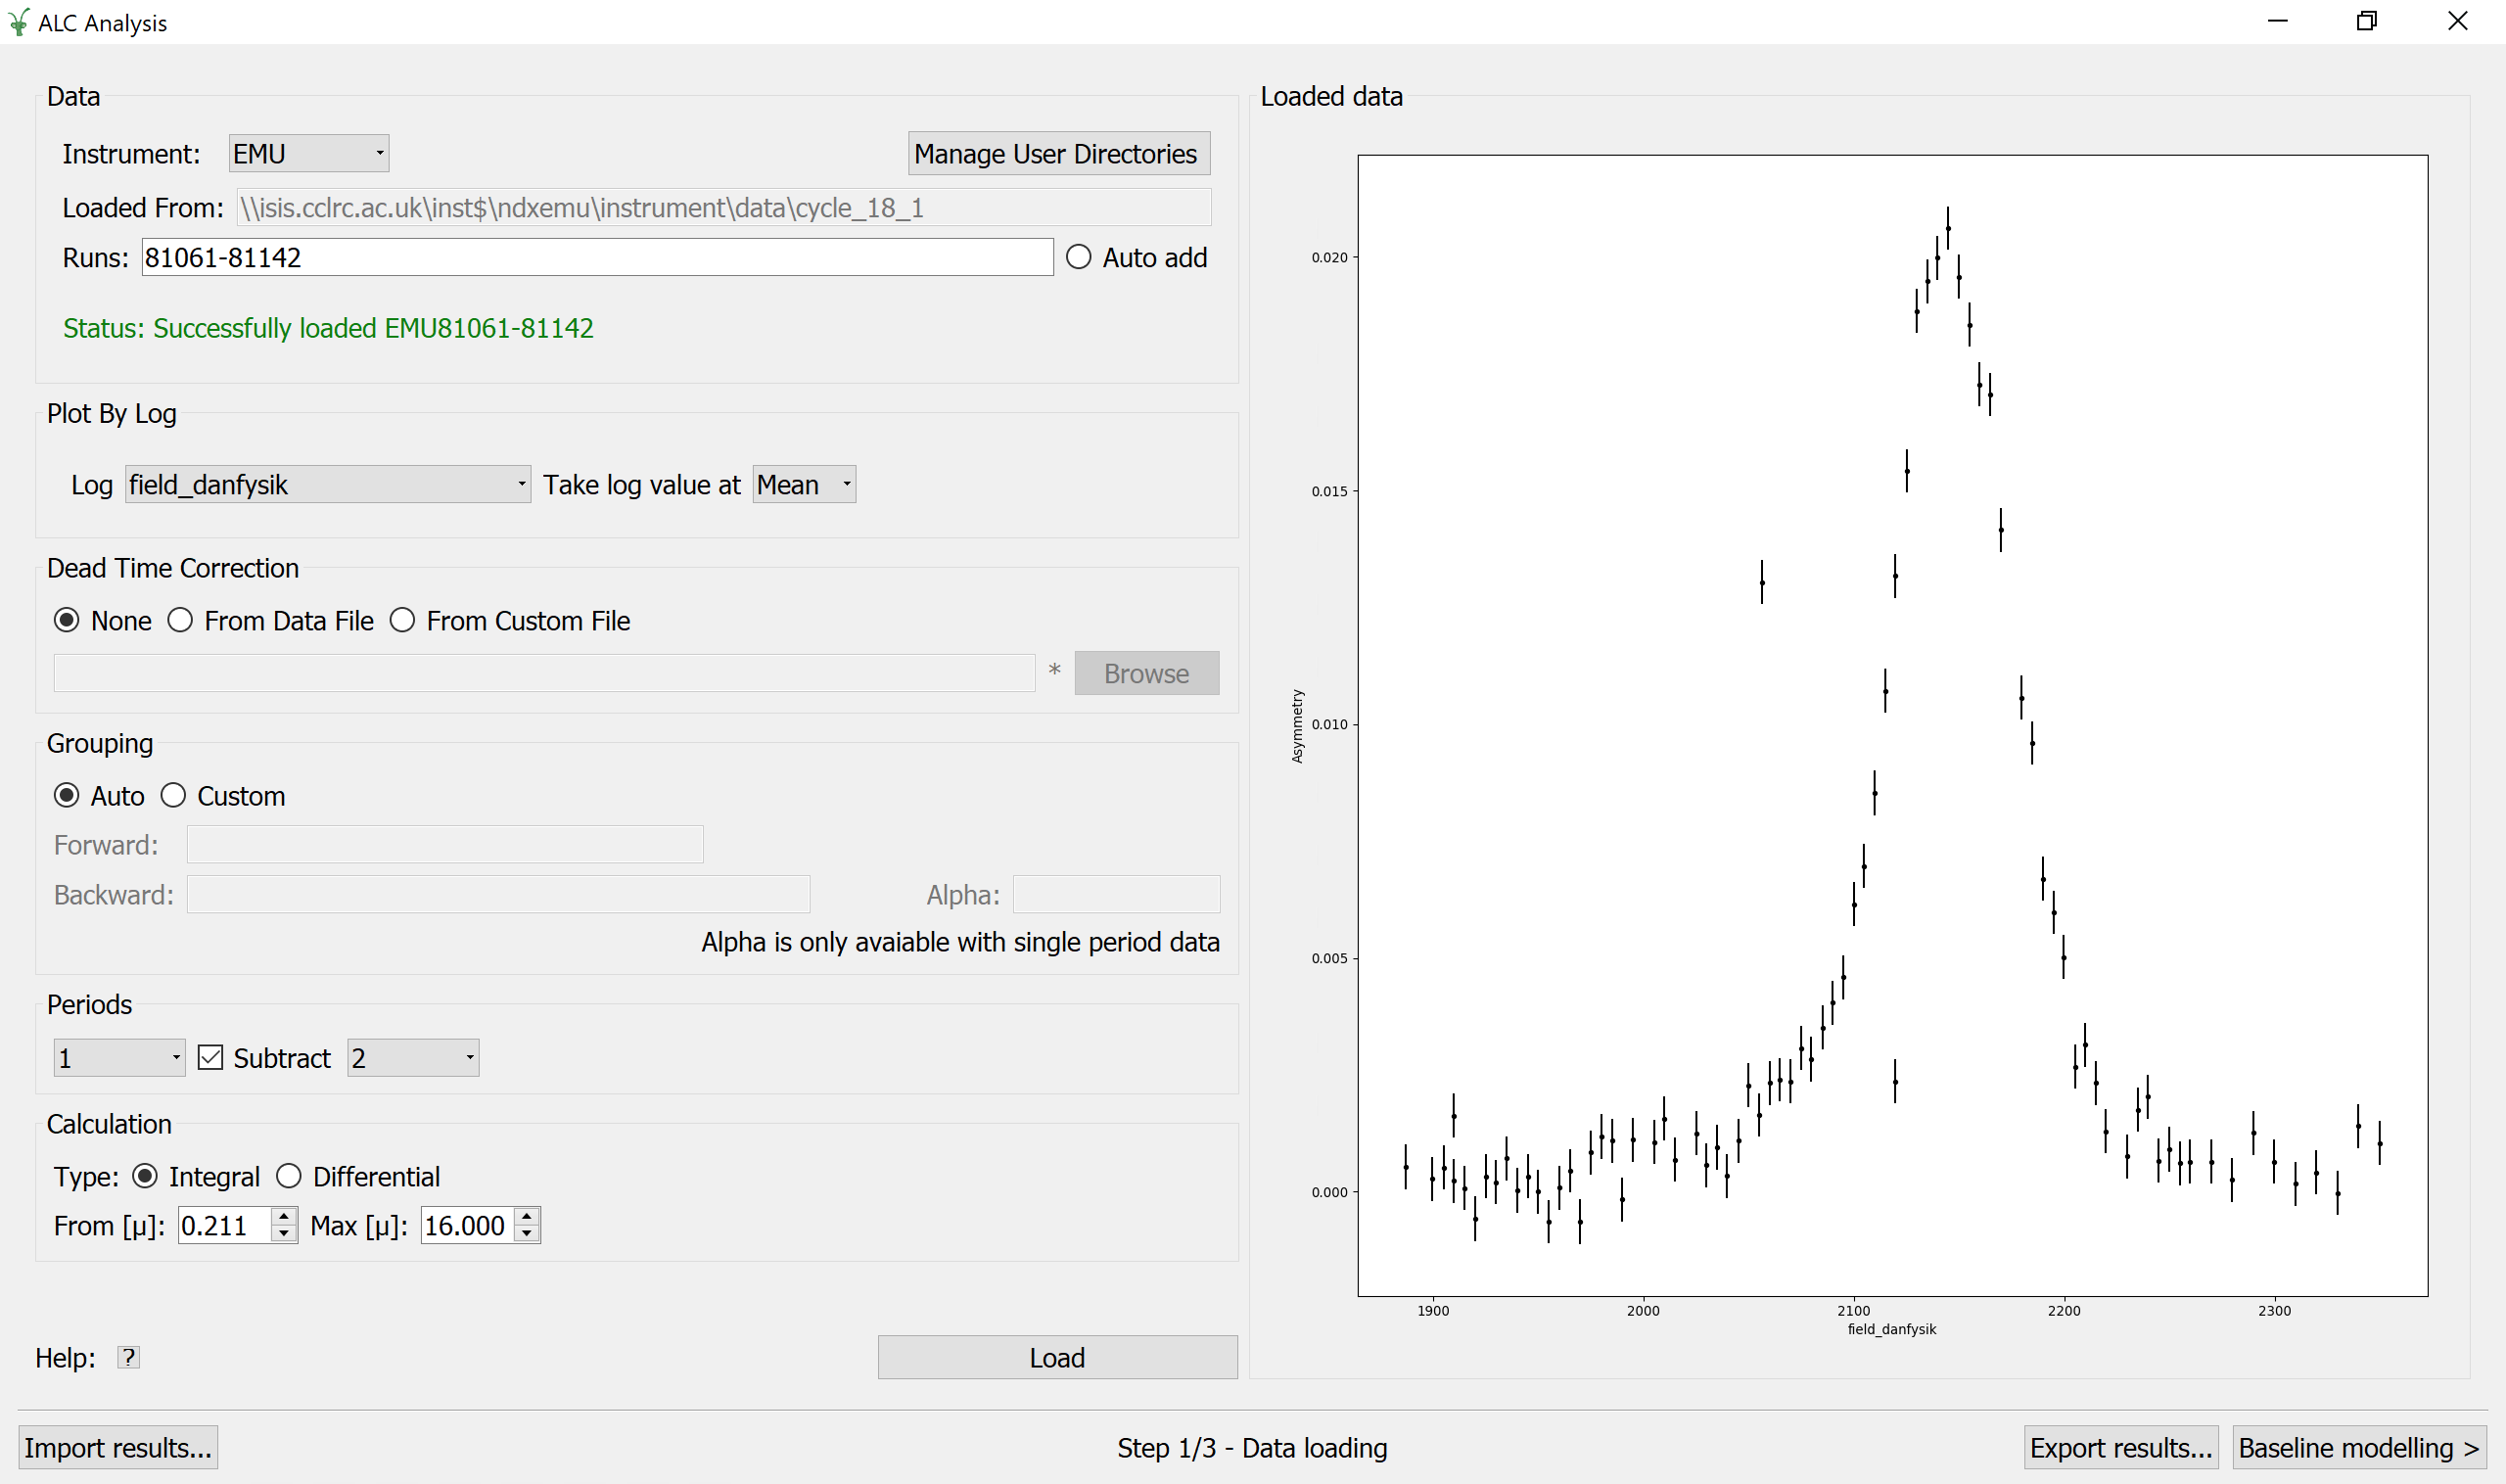
Task: Open Manage User Directories
Action: 1058,153
